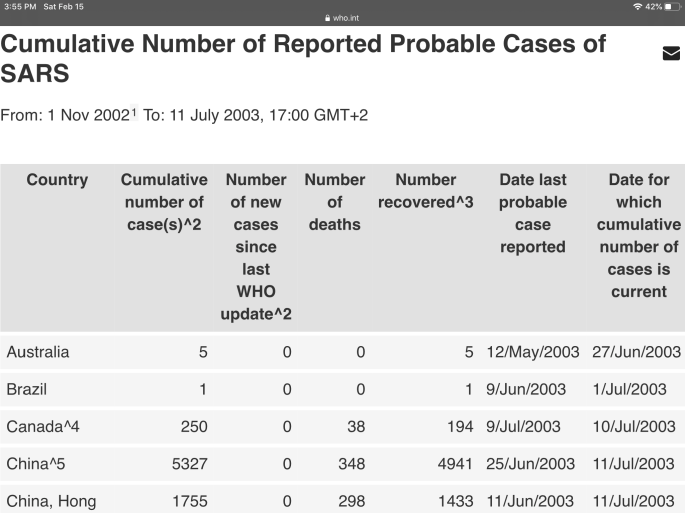Click the Cumulative number of cases header

[164, 202]
